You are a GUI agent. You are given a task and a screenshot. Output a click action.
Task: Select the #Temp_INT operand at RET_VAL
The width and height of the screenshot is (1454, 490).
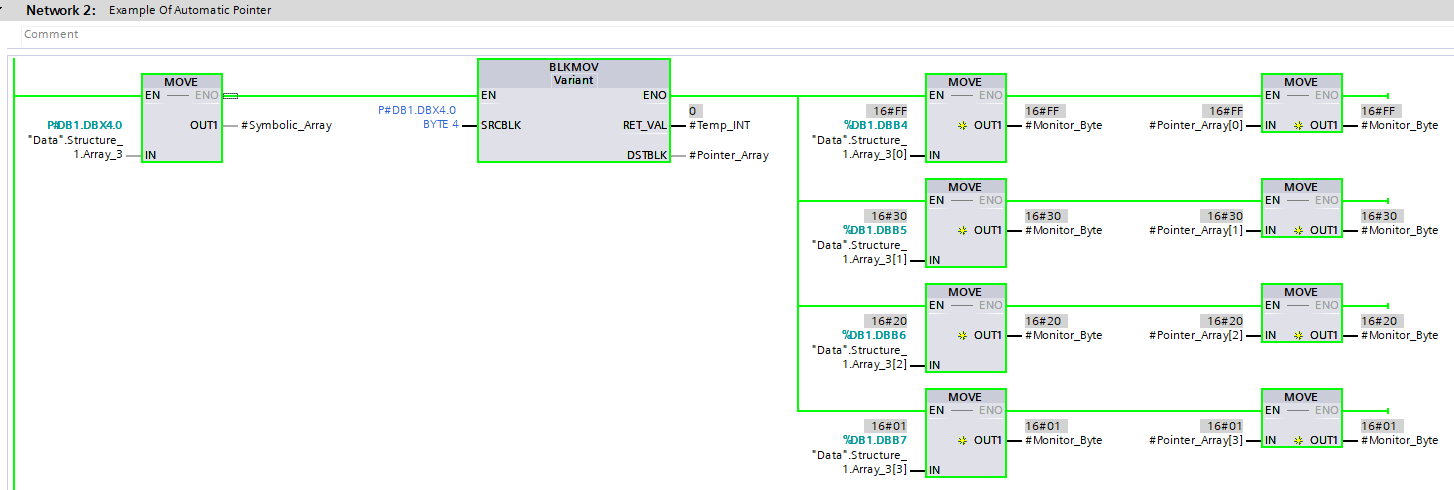[719, 125]
